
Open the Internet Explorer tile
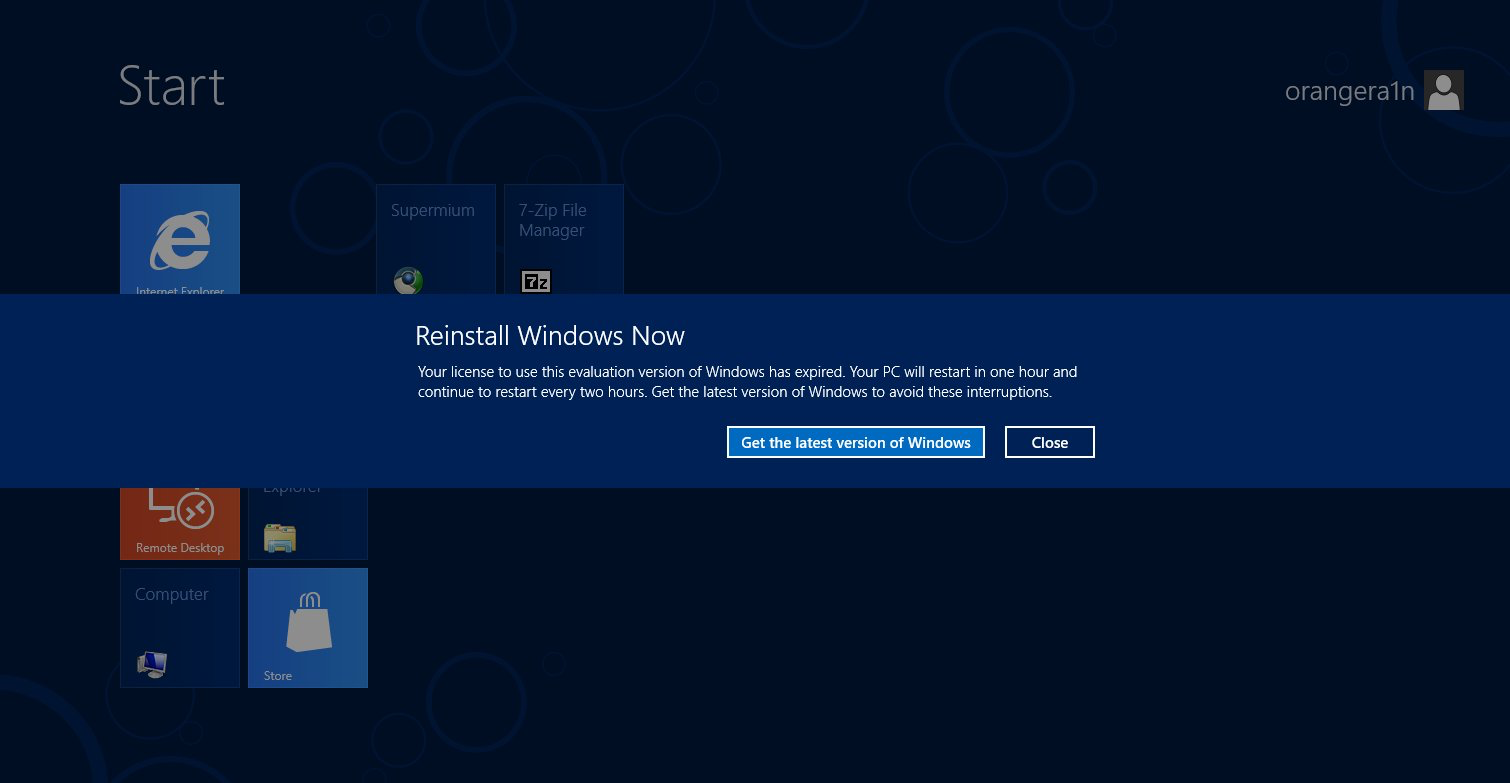(x=180, y=239)
